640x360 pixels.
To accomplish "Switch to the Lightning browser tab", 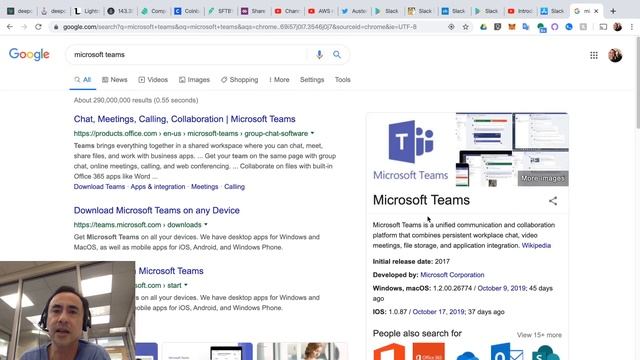I will click(x=86, y=11).
